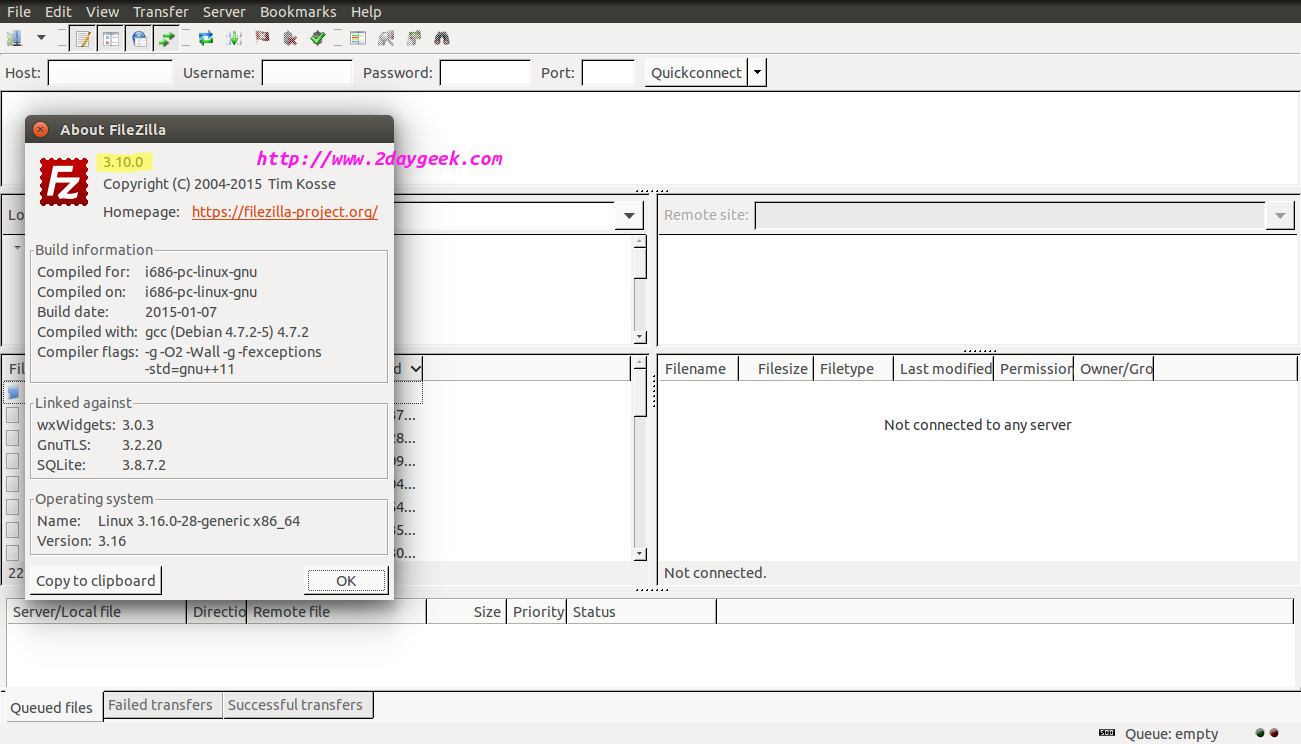
Task: Focus the Host input field
Action: (x=110, y=73)
